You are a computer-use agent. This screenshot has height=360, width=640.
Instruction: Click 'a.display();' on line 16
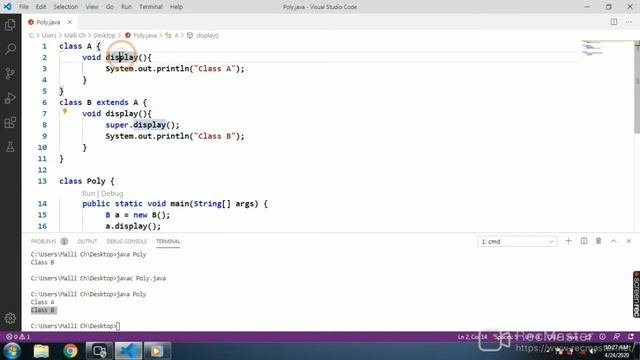[x=133, y=226]
